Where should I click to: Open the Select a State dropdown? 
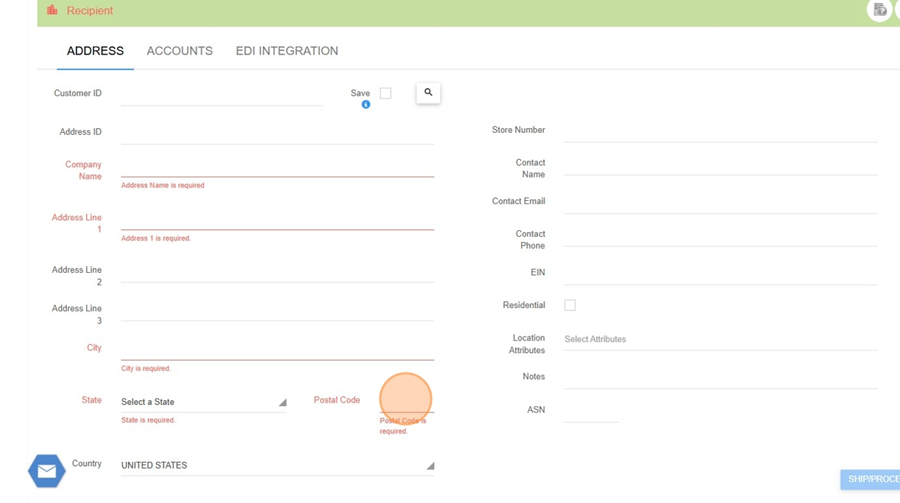[203, 402]
